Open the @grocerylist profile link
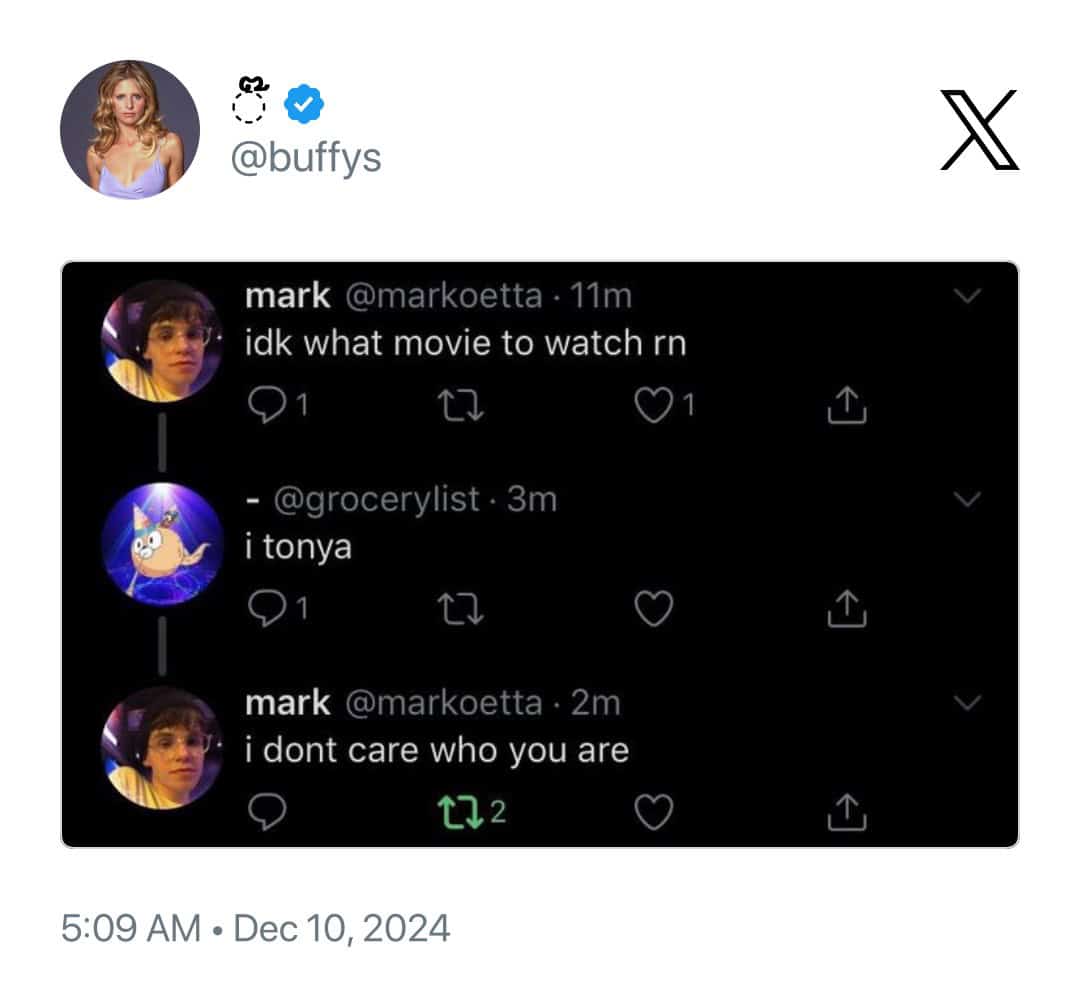Screen dimensions: 1080x1007 (x=376, y=498)
